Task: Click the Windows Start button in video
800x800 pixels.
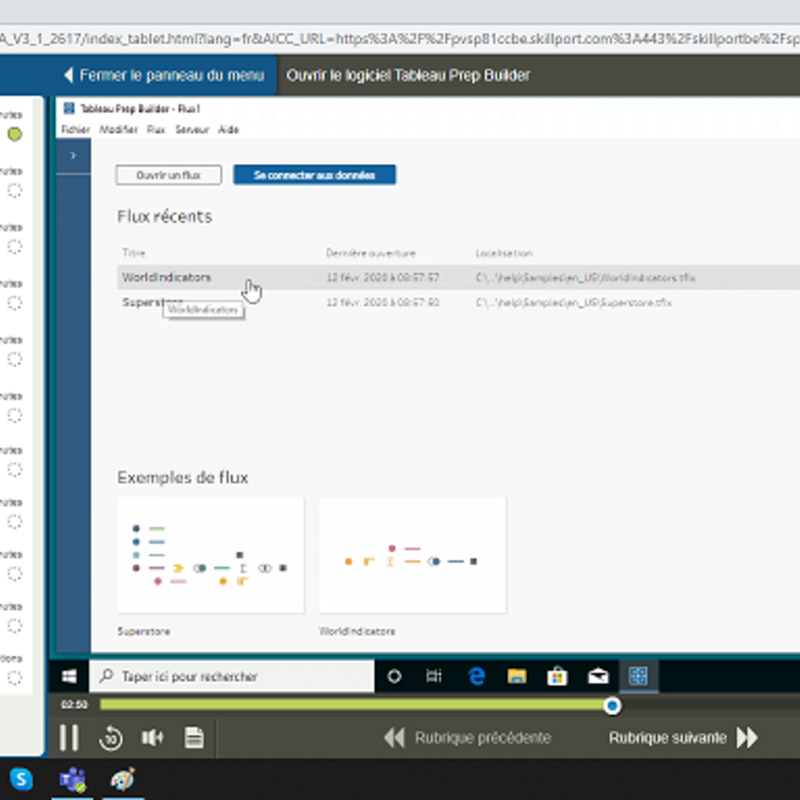Action: coord(69,677)
